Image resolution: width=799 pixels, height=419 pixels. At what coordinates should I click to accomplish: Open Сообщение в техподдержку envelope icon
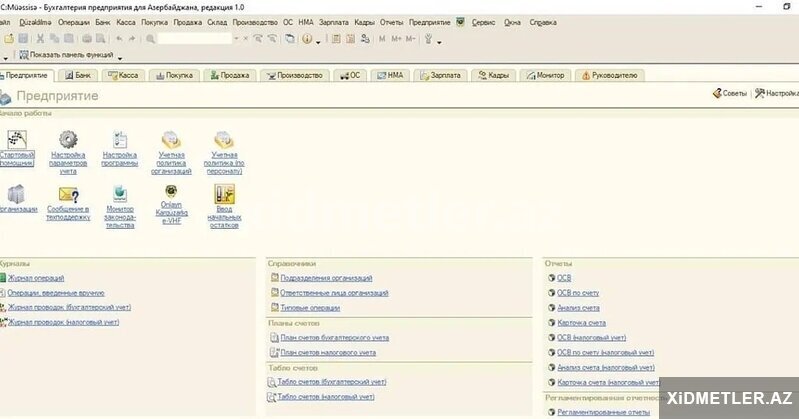point(68,194)
